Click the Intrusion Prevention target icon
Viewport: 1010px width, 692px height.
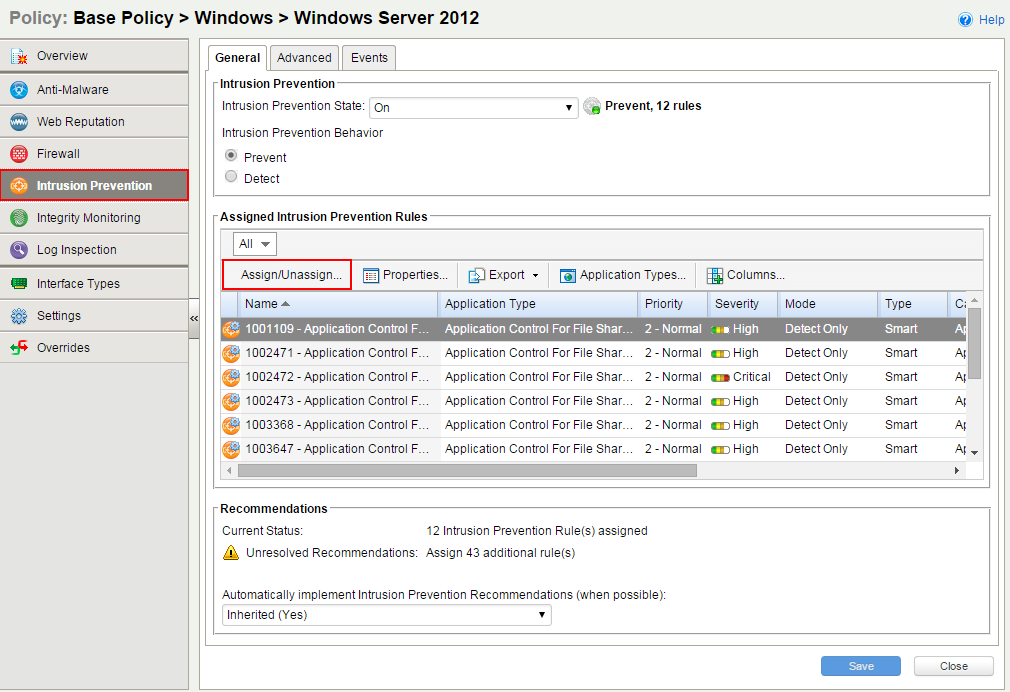coord(19,186)
